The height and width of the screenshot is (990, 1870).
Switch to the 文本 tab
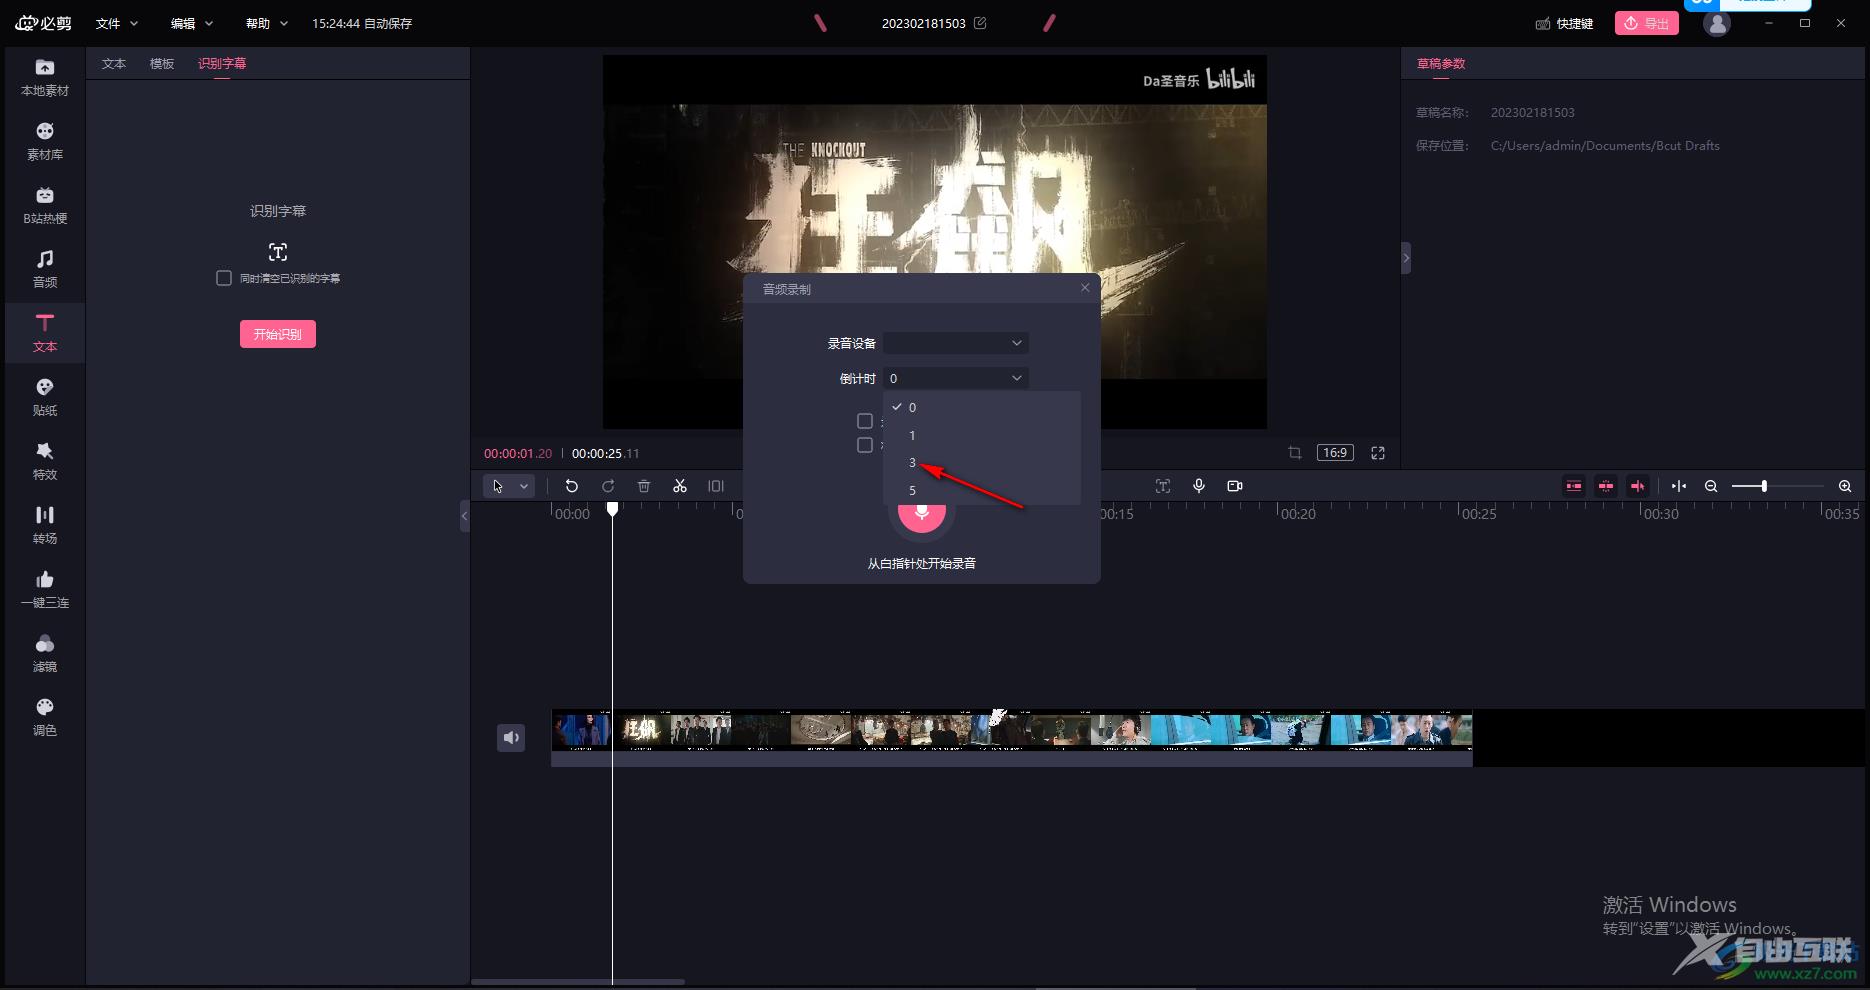click(x=114, y=63)
